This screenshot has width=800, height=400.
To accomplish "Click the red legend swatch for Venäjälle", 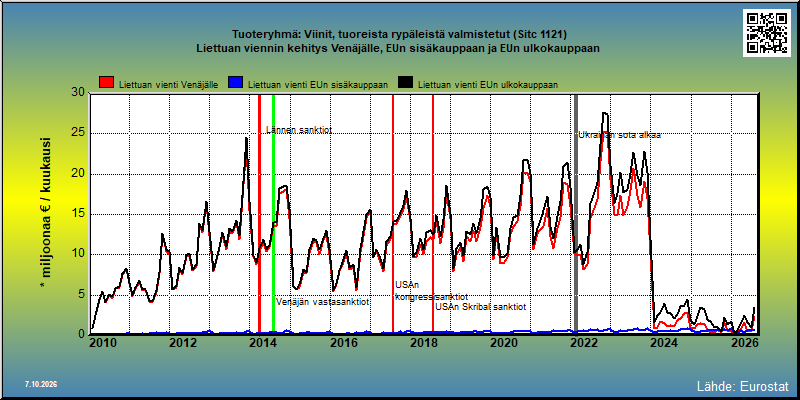I will (x=106, y=84).
